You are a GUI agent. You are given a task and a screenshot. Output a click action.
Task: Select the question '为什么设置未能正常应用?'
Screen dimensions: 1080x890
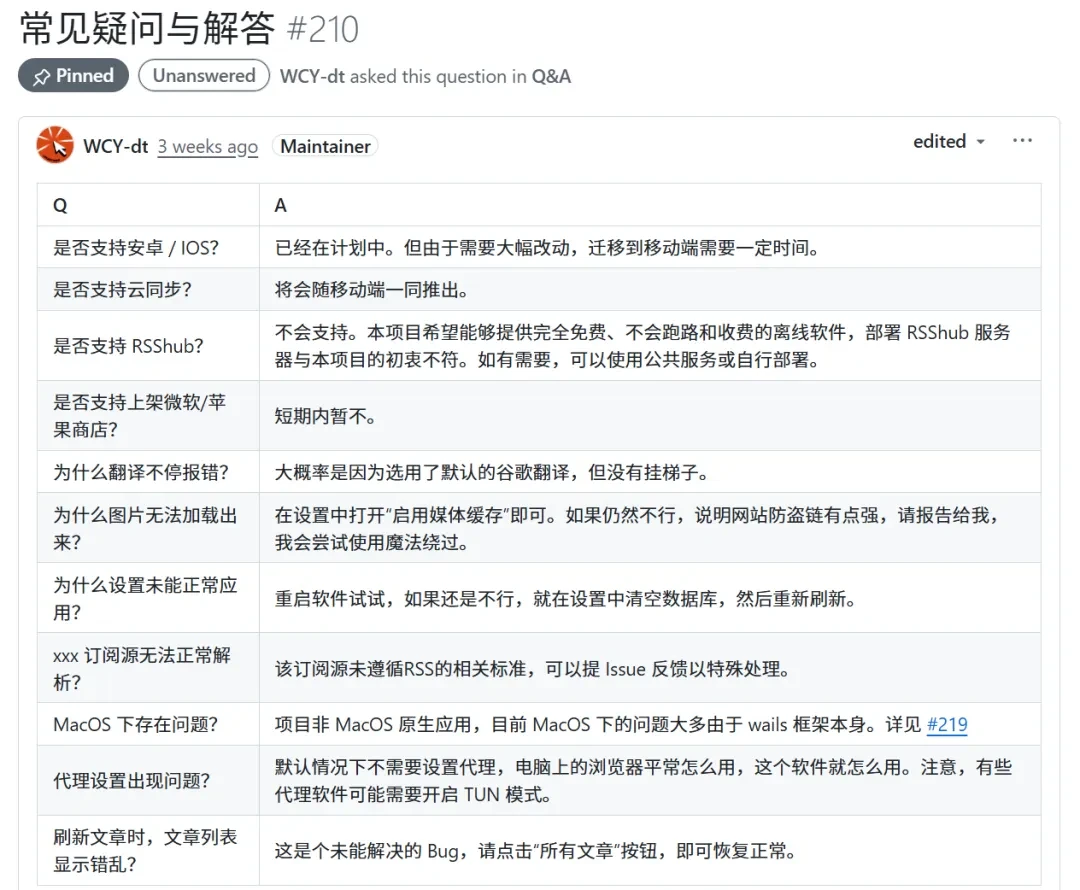pyautogui.click(x=145, y=599)
